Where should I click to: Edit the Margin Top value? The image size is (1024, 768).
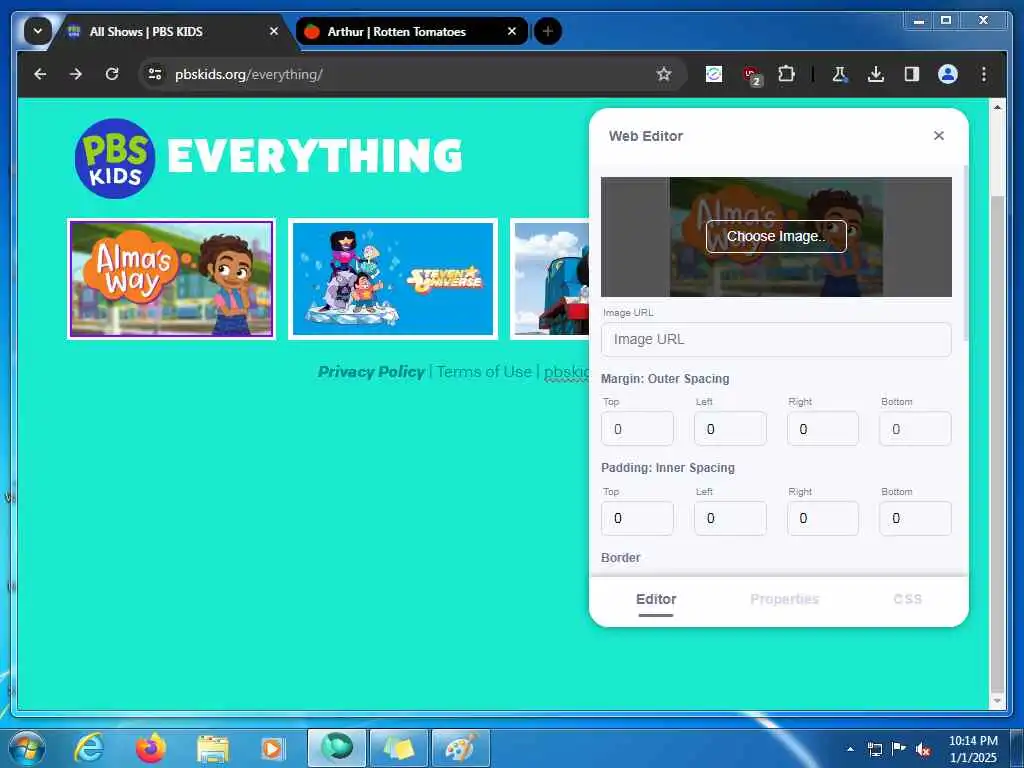[637, 429]
